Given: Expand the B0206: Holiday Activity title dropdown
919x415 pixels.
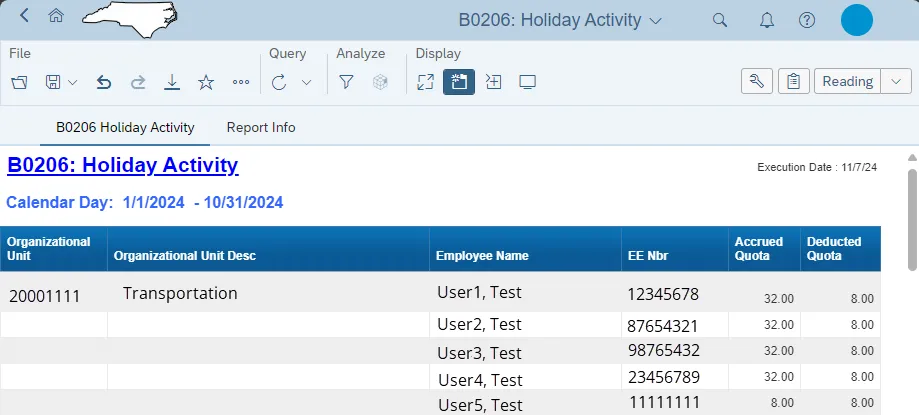Looking at the screenshot, I should (x=656, y=20).
